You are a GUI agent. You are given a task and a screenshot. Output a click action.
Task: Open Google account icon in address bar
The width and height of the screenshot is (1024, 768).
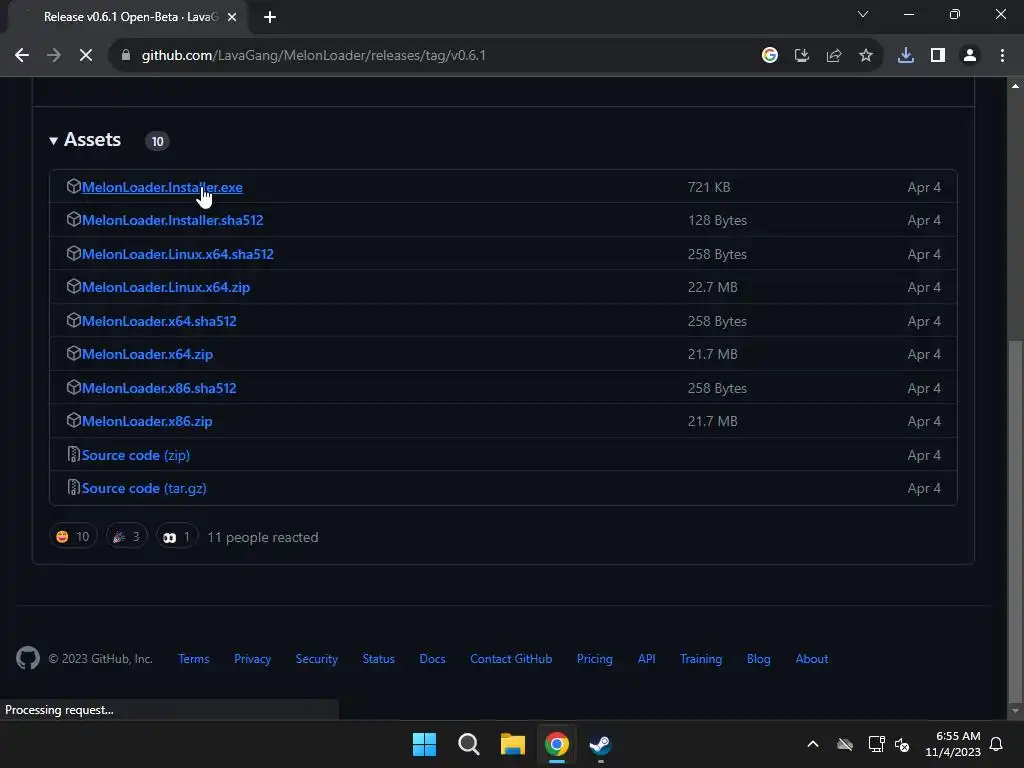[770, 56]
